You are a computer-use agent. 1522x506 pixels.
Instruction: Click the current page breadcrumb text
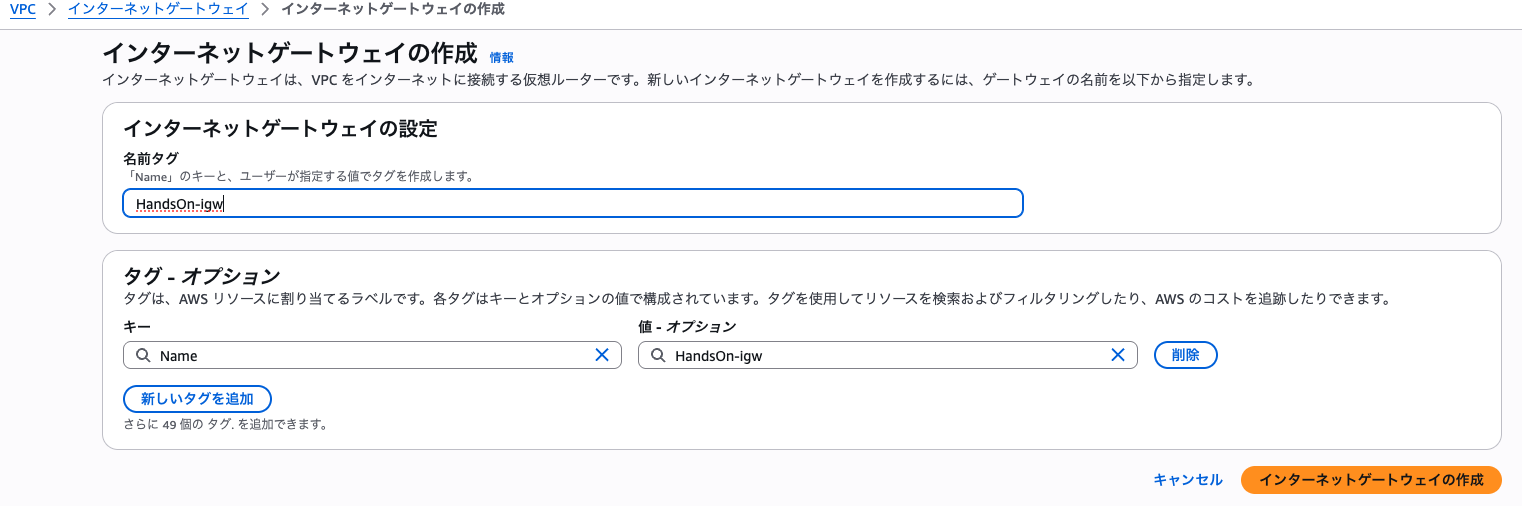[393, 9]
